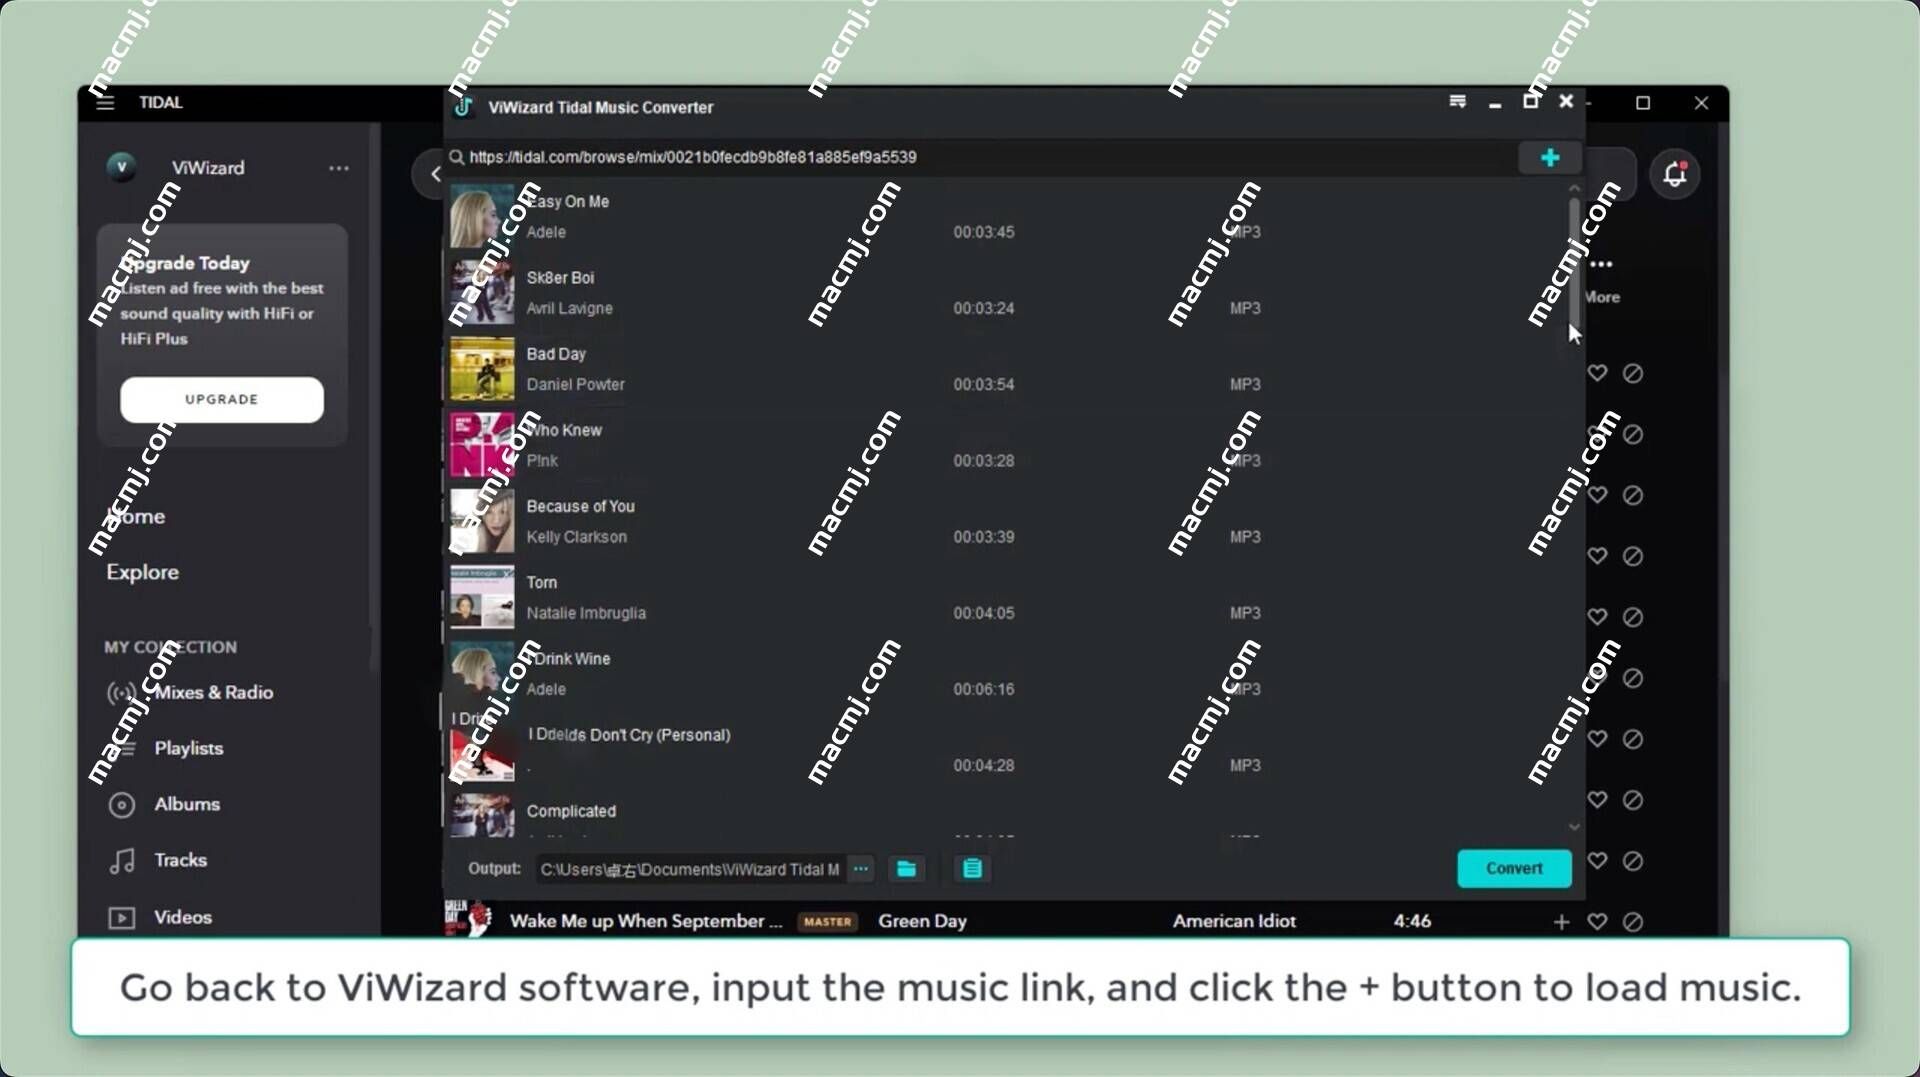This screenshot has width=1920, height=1077.
Task: Select the Bad Day track title
Action: click(556, 354)
